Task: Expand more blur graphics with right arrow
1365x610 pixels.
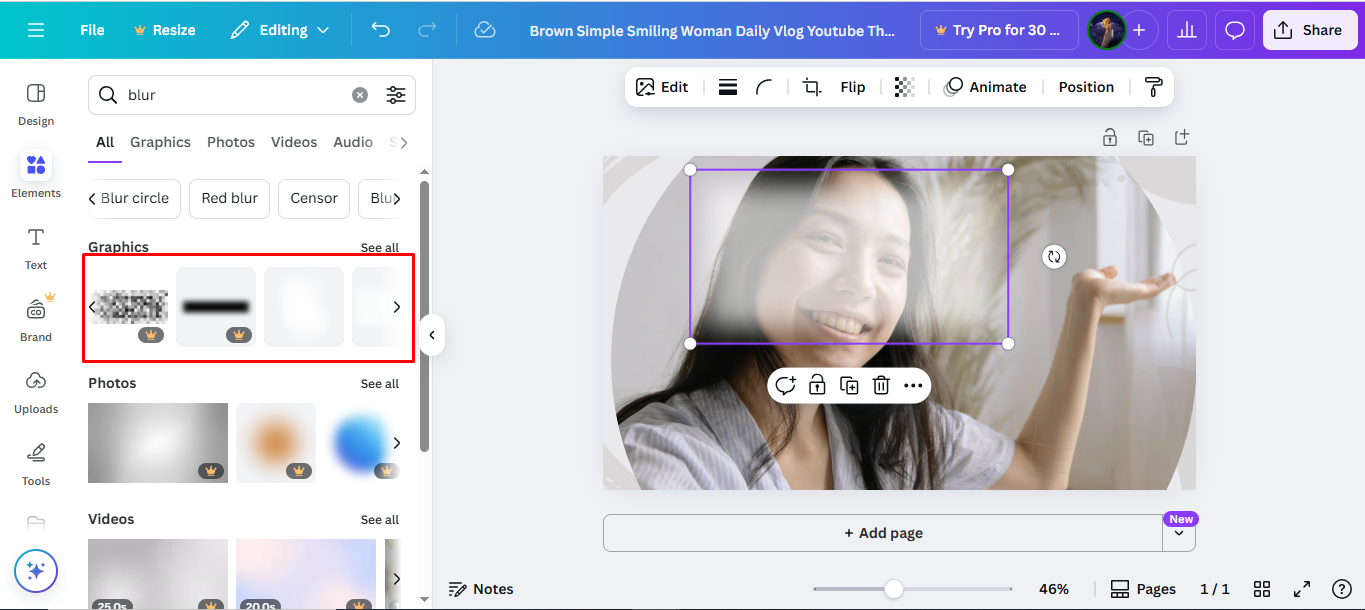Action: coord(396,307)
